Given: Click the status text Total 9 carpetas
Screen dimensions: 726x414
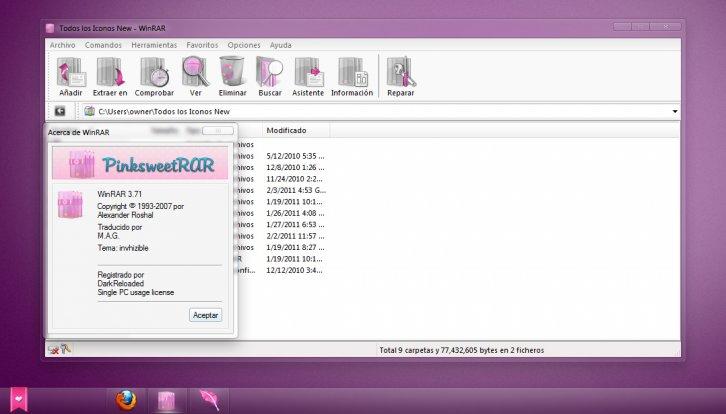Looking at the screenshot, I should tap(462, 350).
